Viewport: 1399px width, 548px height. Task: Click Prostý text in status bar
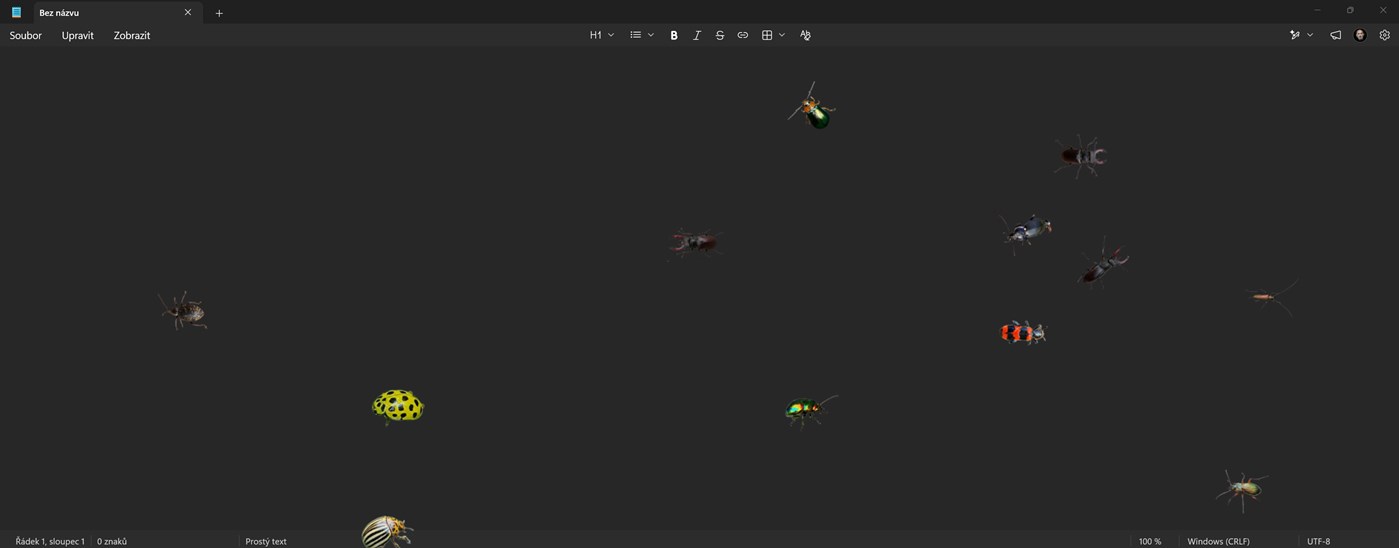[x=266, y=541]
